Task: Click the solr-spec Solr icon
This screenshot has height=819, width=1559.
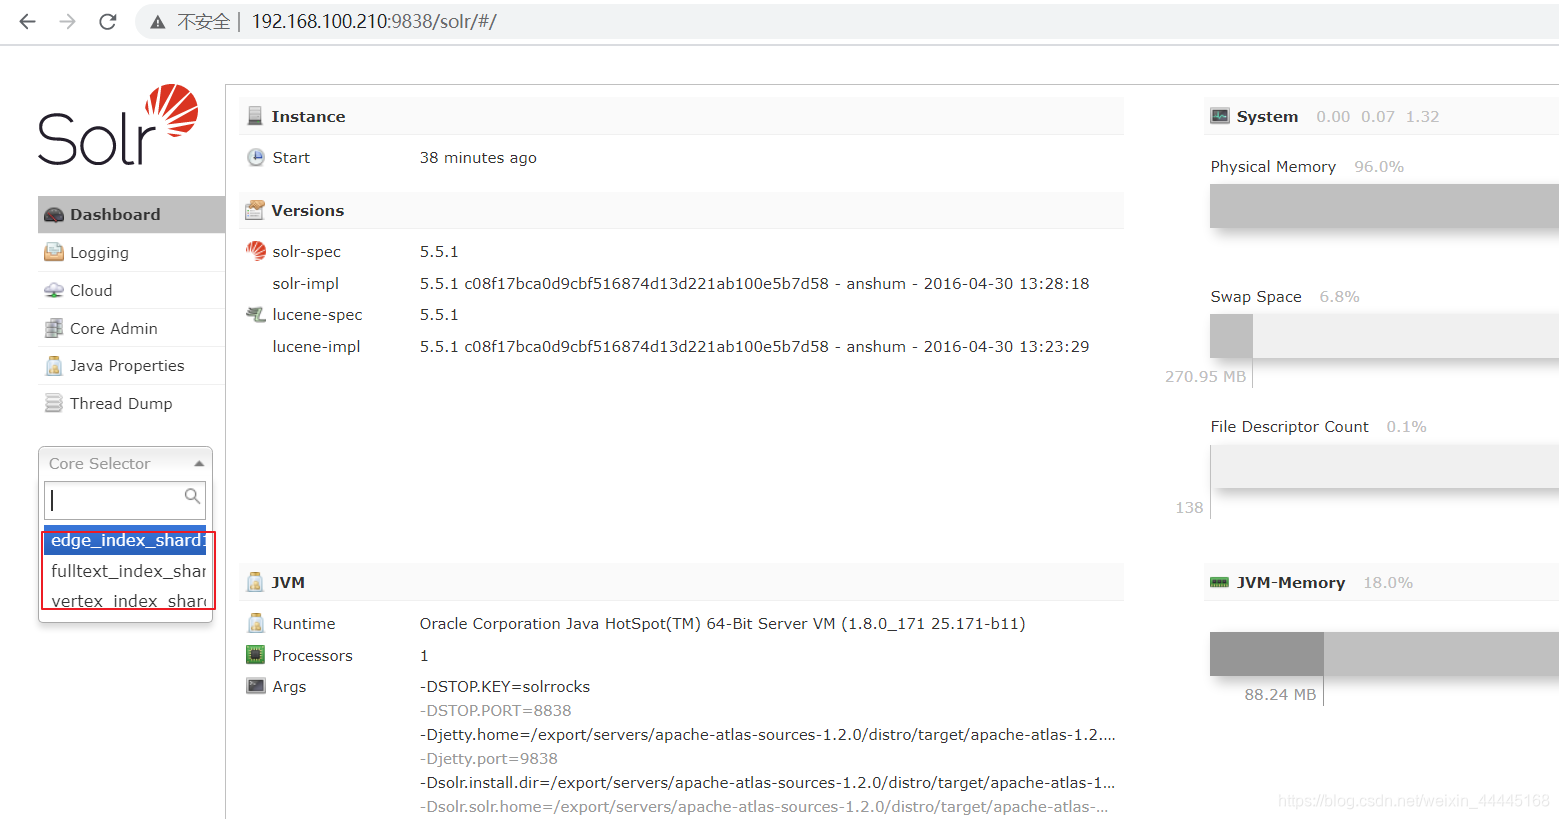Action: point(256,251)
